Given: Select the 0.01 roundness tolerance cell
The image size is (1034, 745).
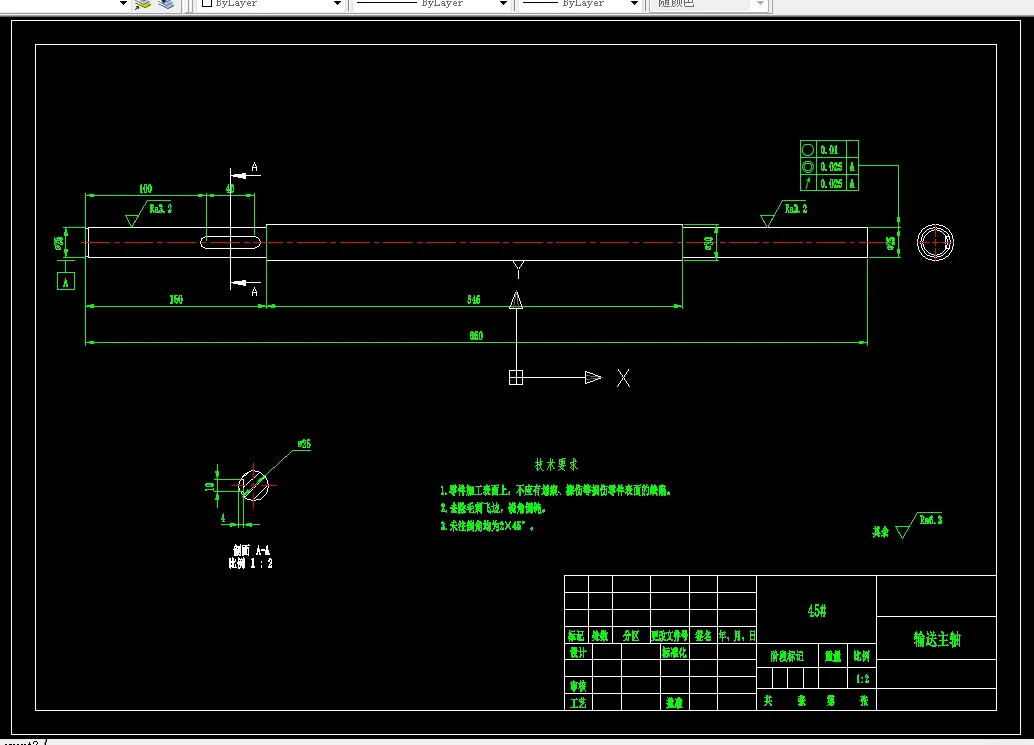Looking at the screenshot, I should click(x=830, y=150).
